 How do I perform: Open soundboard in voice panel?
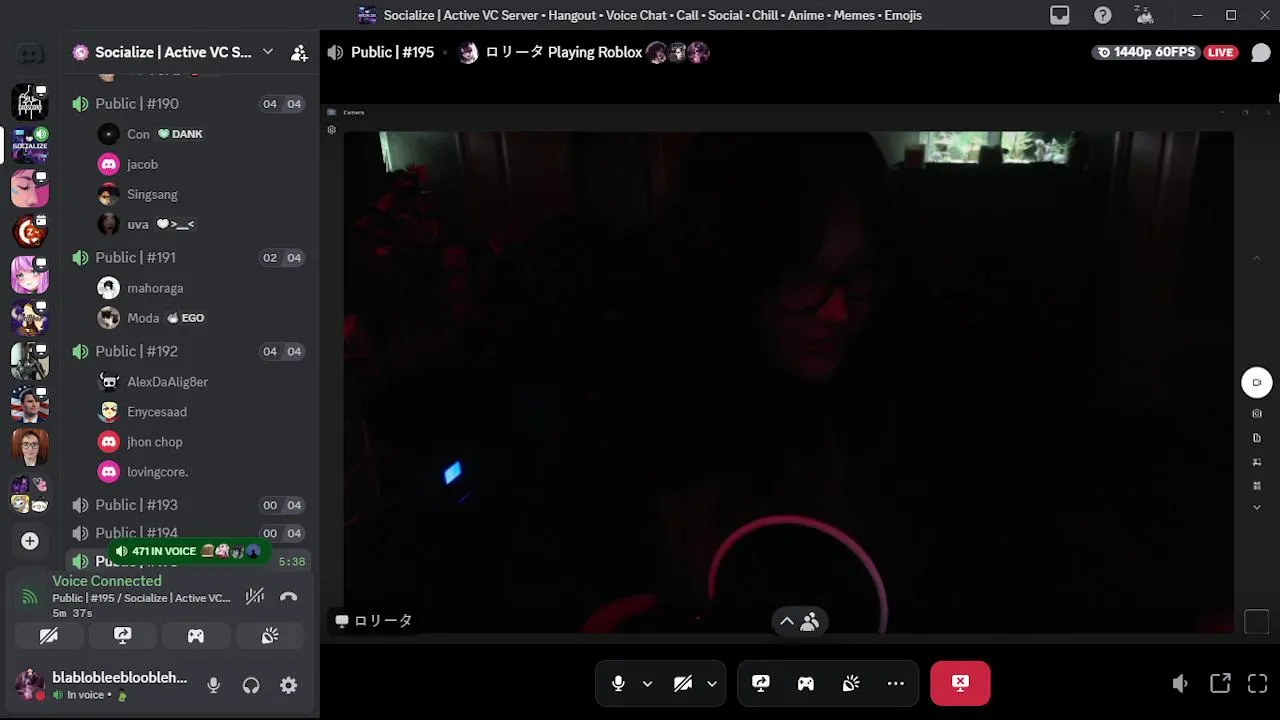270,635
